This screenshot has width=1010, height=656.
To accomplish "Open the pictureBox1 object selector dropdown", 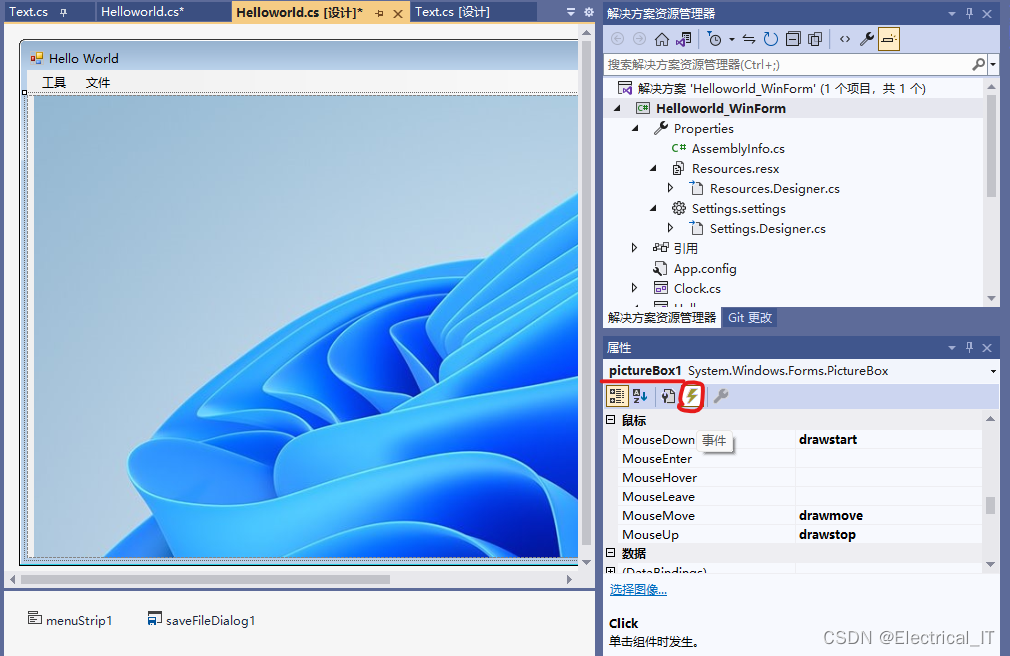I will pyautogui.click(x=993, y=371).
